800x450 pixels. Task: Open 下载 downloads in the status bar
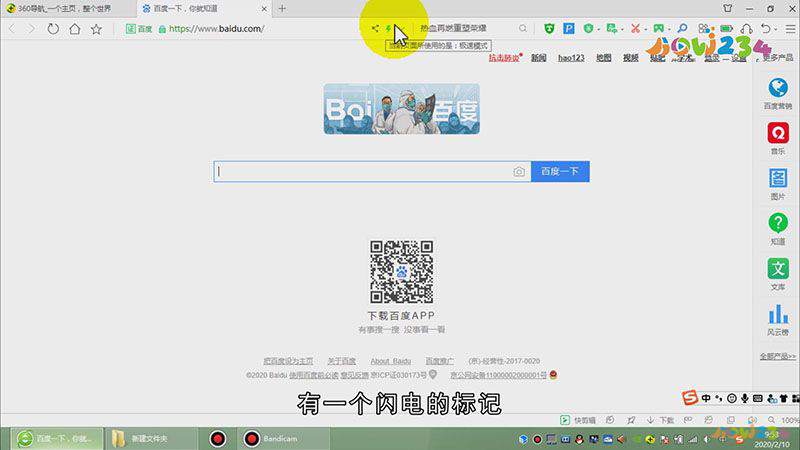tap(660, 420)
